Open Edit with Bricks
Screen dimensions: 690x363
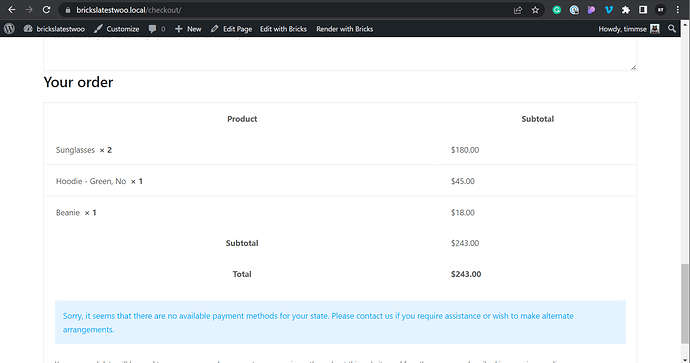283,29
